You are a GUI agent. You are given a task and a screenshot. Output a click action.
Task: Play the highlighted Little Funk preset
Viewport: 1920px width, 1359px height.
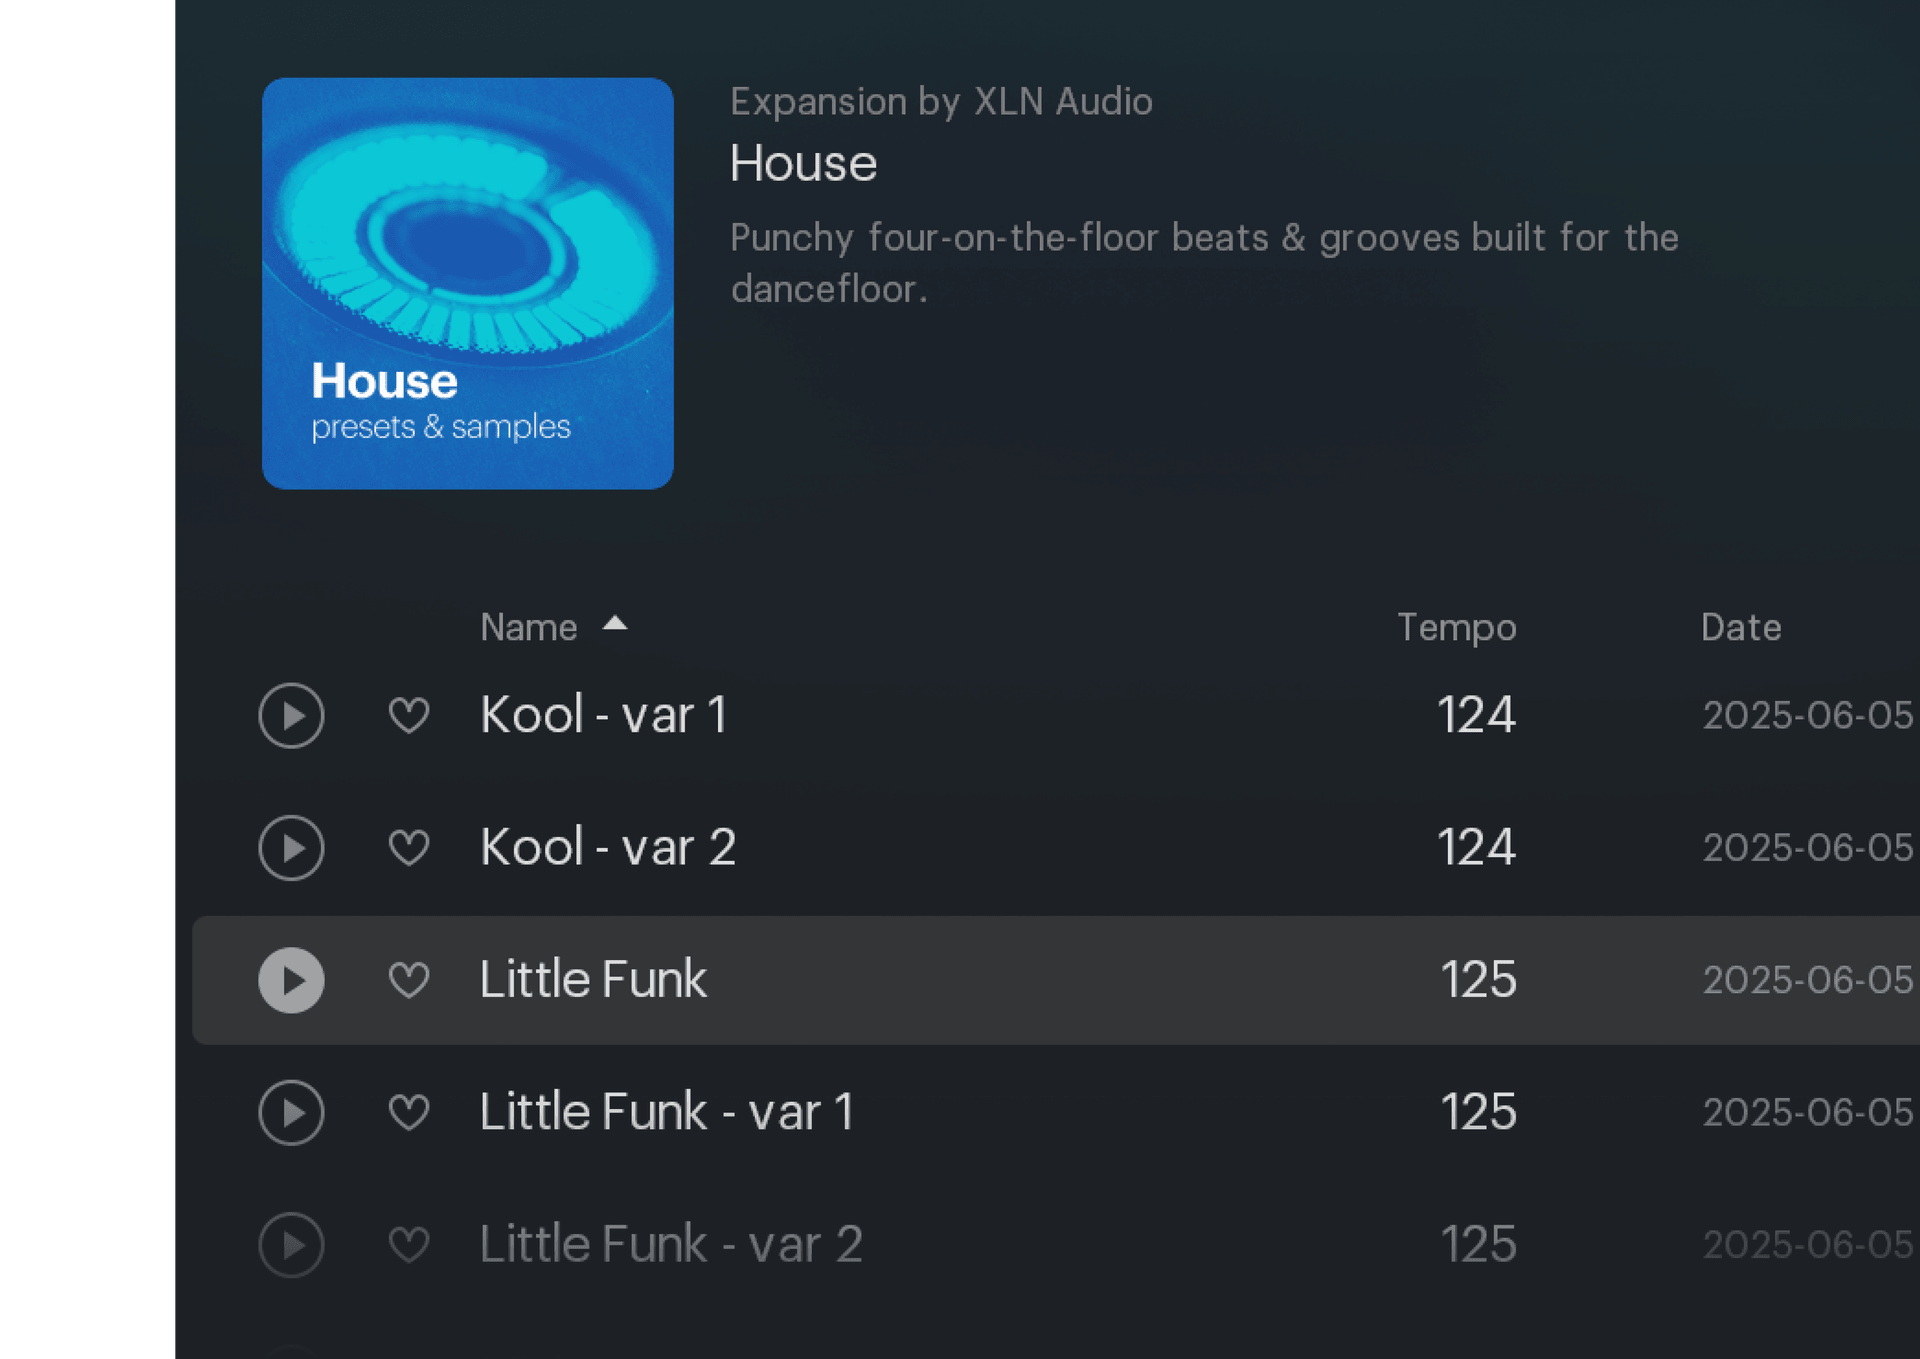[x=291, y=980]
